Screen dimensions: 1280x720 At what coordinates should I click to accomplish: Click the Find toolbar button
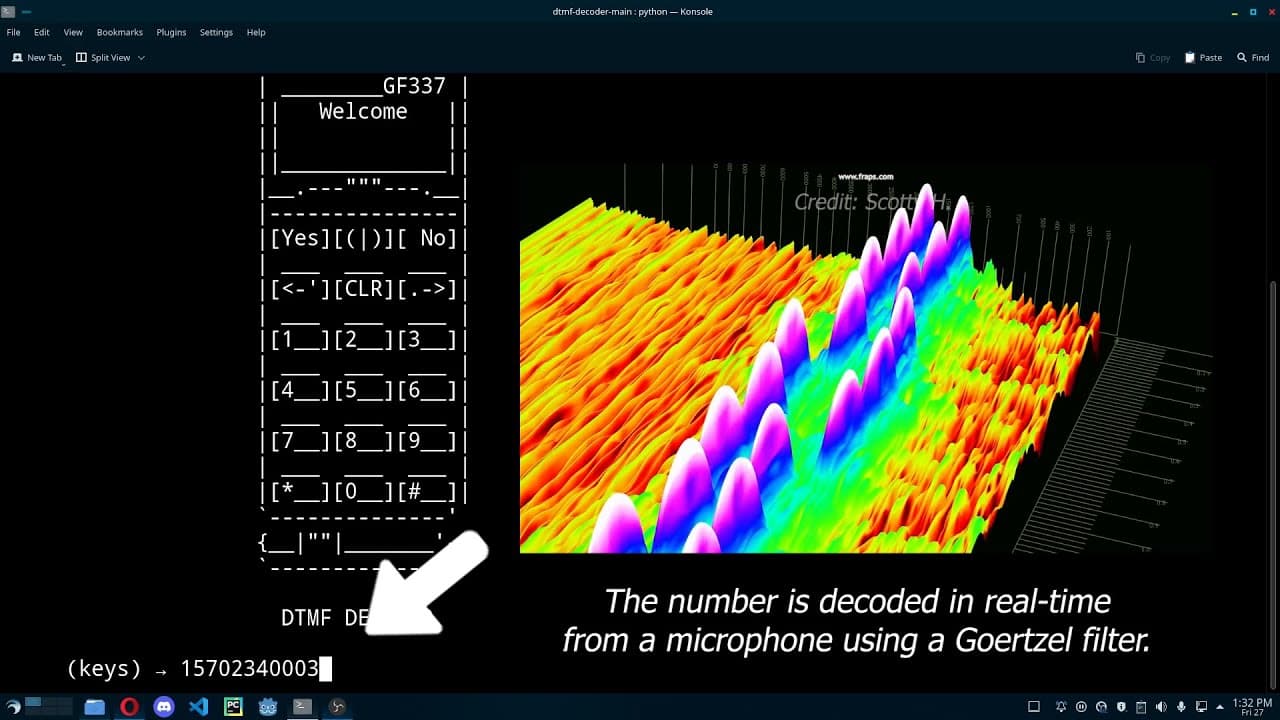coord(1254,58)
